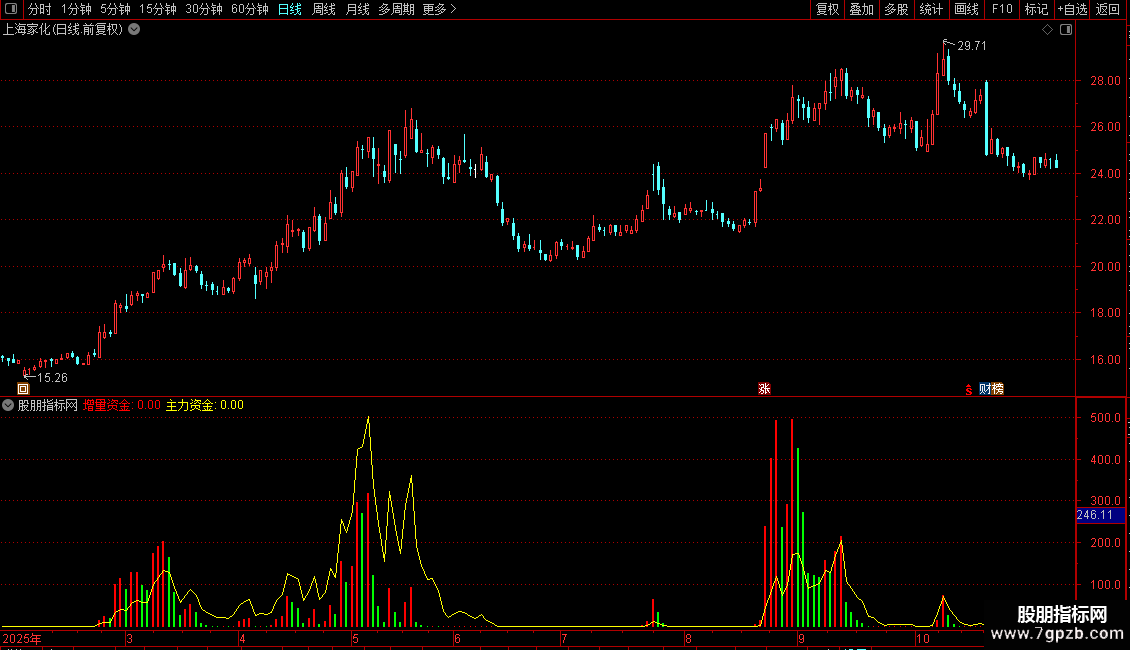This screenshot has width=1130, height=650.
Task: Click the 500.0 indicator axis label
Action: click(x=1105, y=417)
